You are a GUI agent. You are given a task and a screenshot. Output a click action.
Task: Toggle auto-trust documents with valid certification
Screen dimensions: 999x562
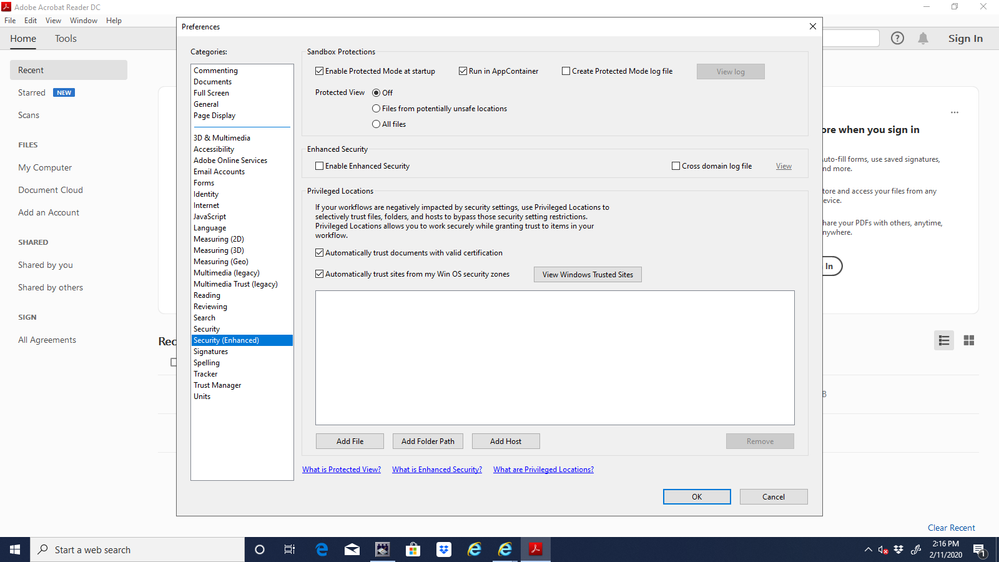pyautogui.click(x=319, y=253)
